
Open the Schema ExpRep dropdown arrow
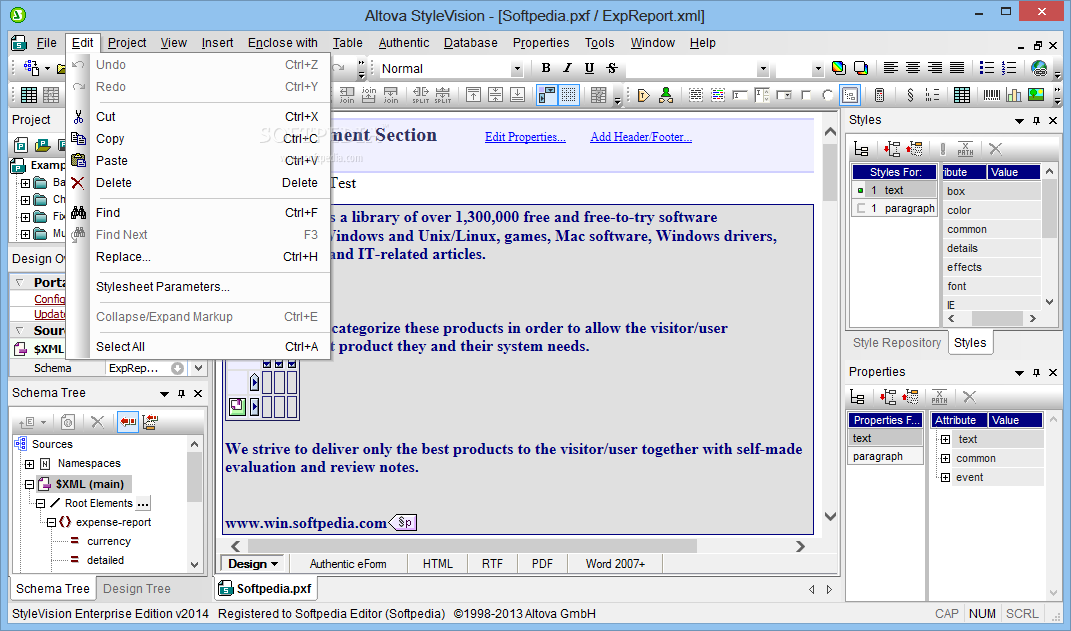pos(198,368)
